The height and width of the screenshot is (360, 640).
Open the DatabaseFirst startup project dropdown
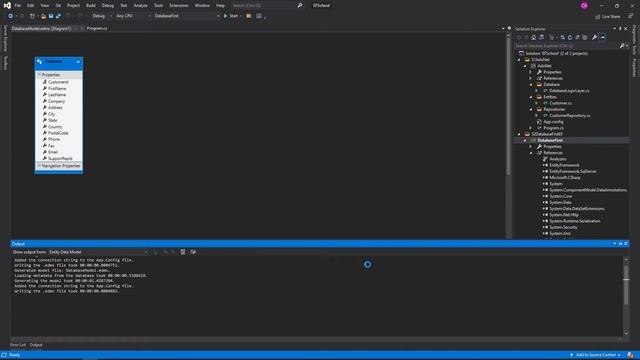click(187, 16)
